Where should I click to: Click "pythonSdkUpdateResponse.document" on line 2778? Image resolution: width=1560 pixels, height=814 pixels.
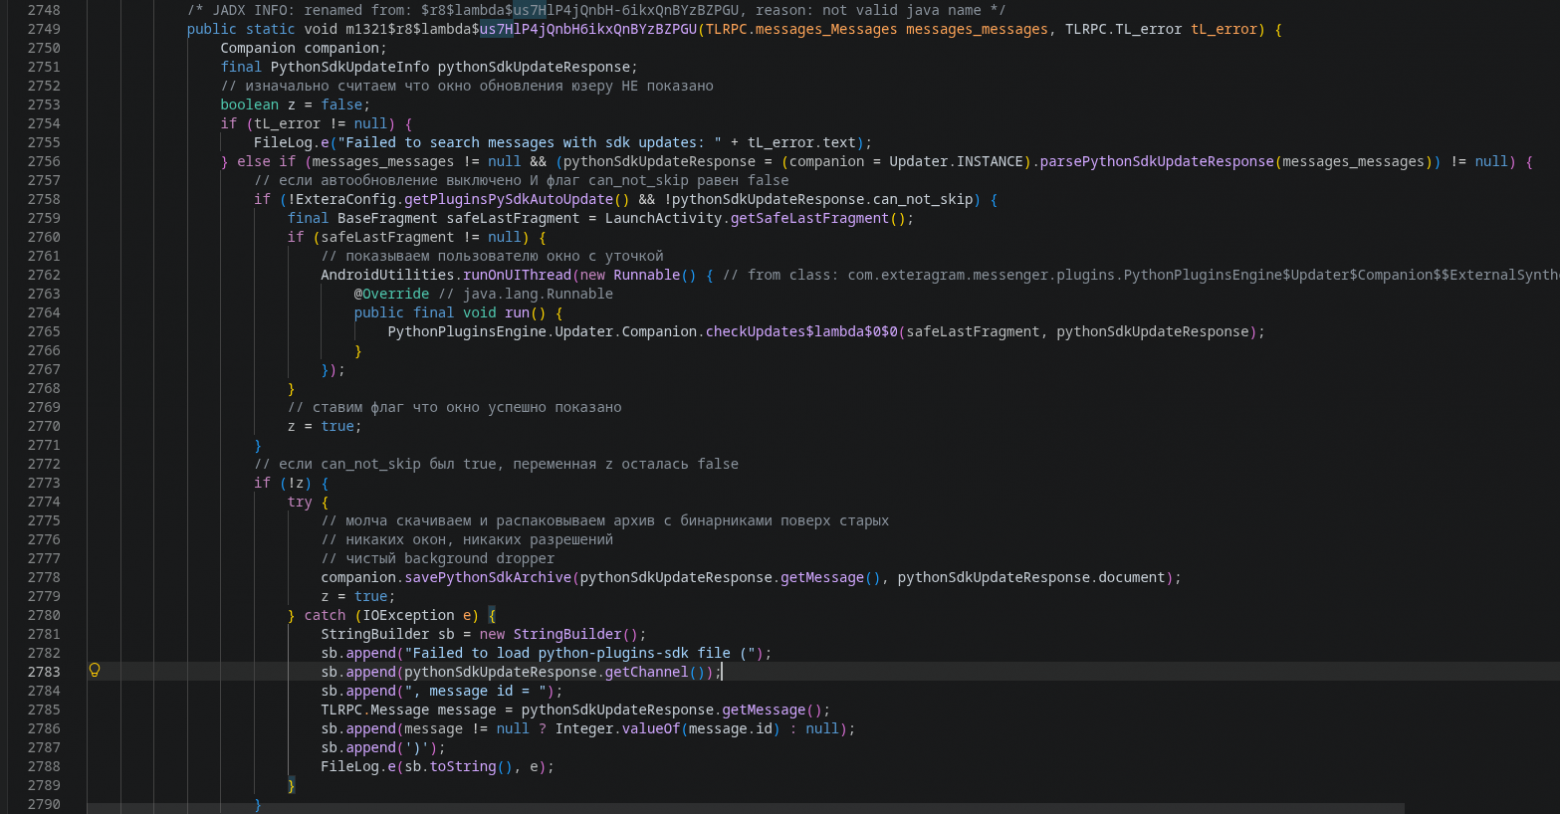point(1031,578)
